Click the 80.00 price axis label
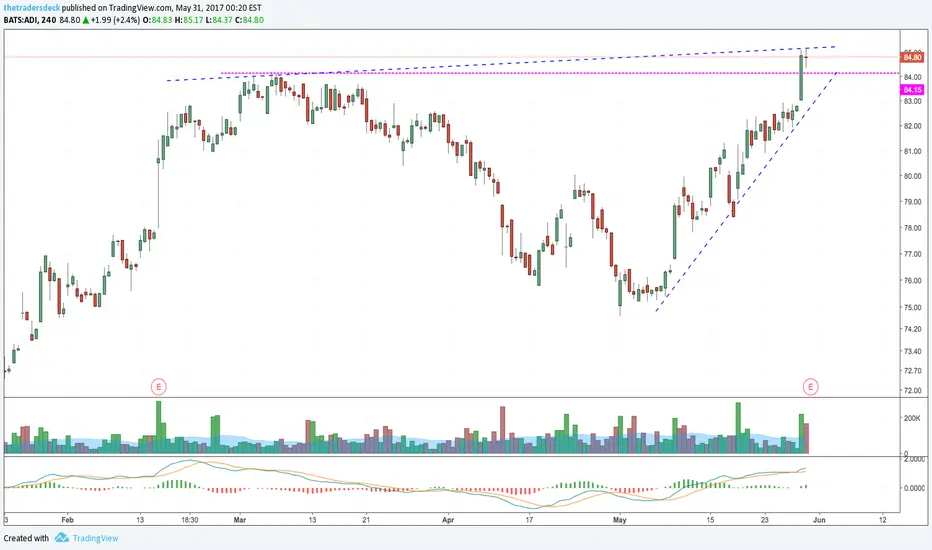Viewport: 932px width, 550px height. click(x=912, y=176)
